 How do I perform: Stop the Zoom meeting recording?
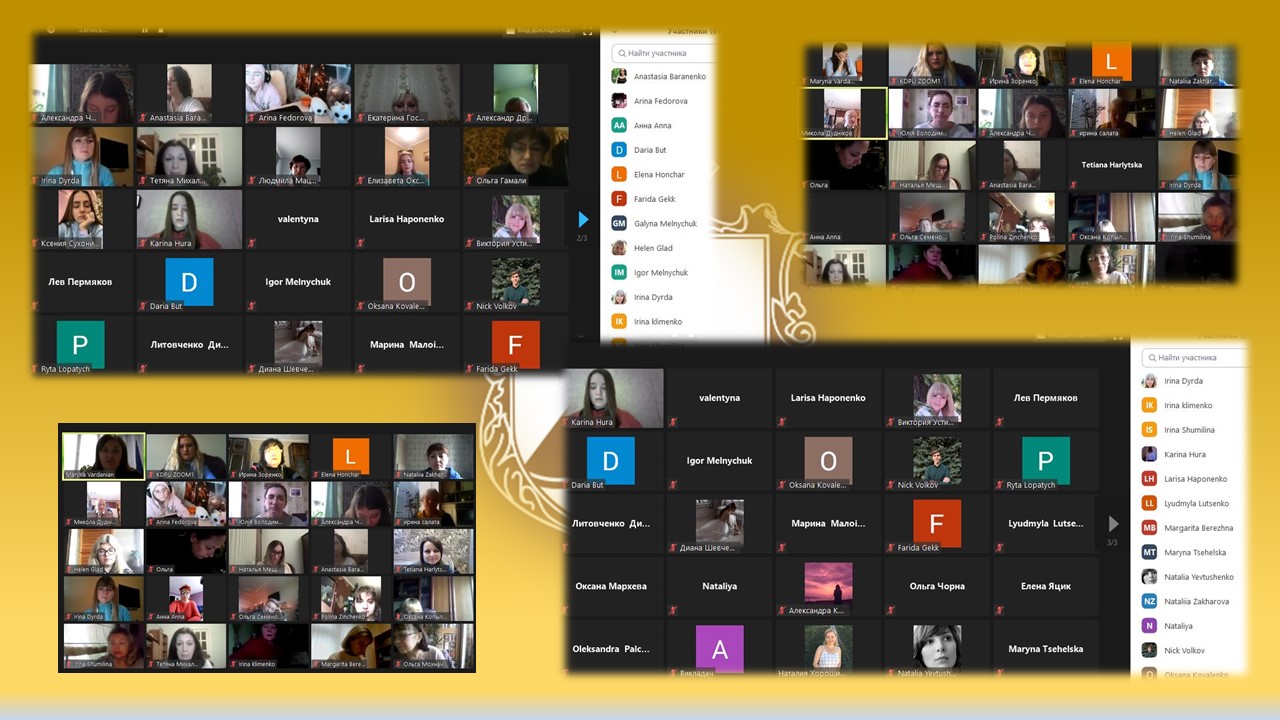coord(159,30)
